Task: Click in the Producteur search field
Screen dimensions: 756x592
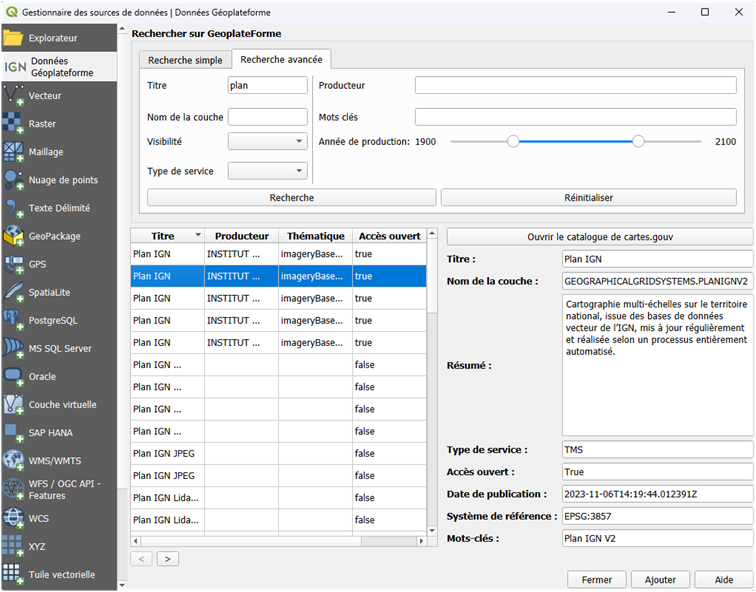Action: click(x=576, y=85)
